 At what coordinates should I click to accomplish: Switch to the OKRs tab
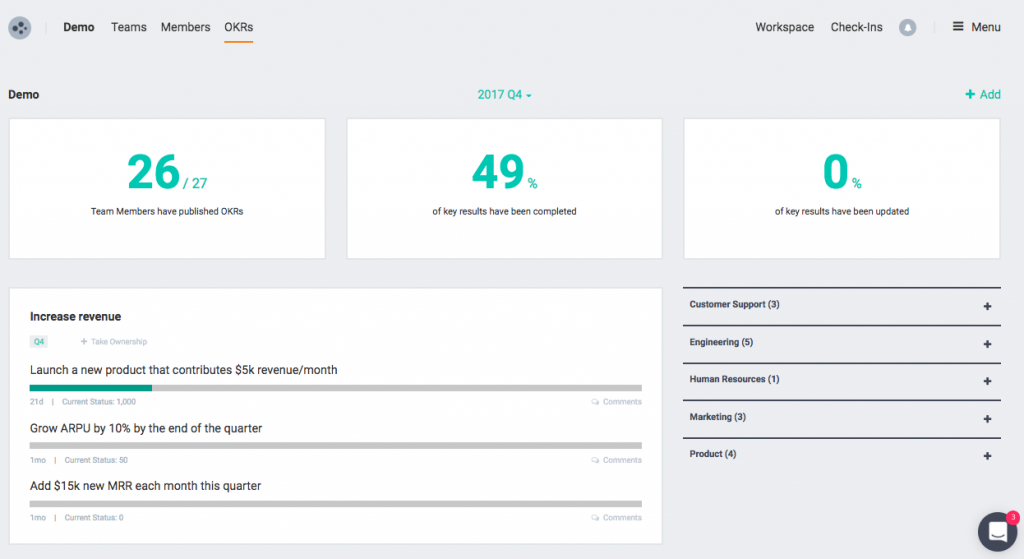(238, 27)
